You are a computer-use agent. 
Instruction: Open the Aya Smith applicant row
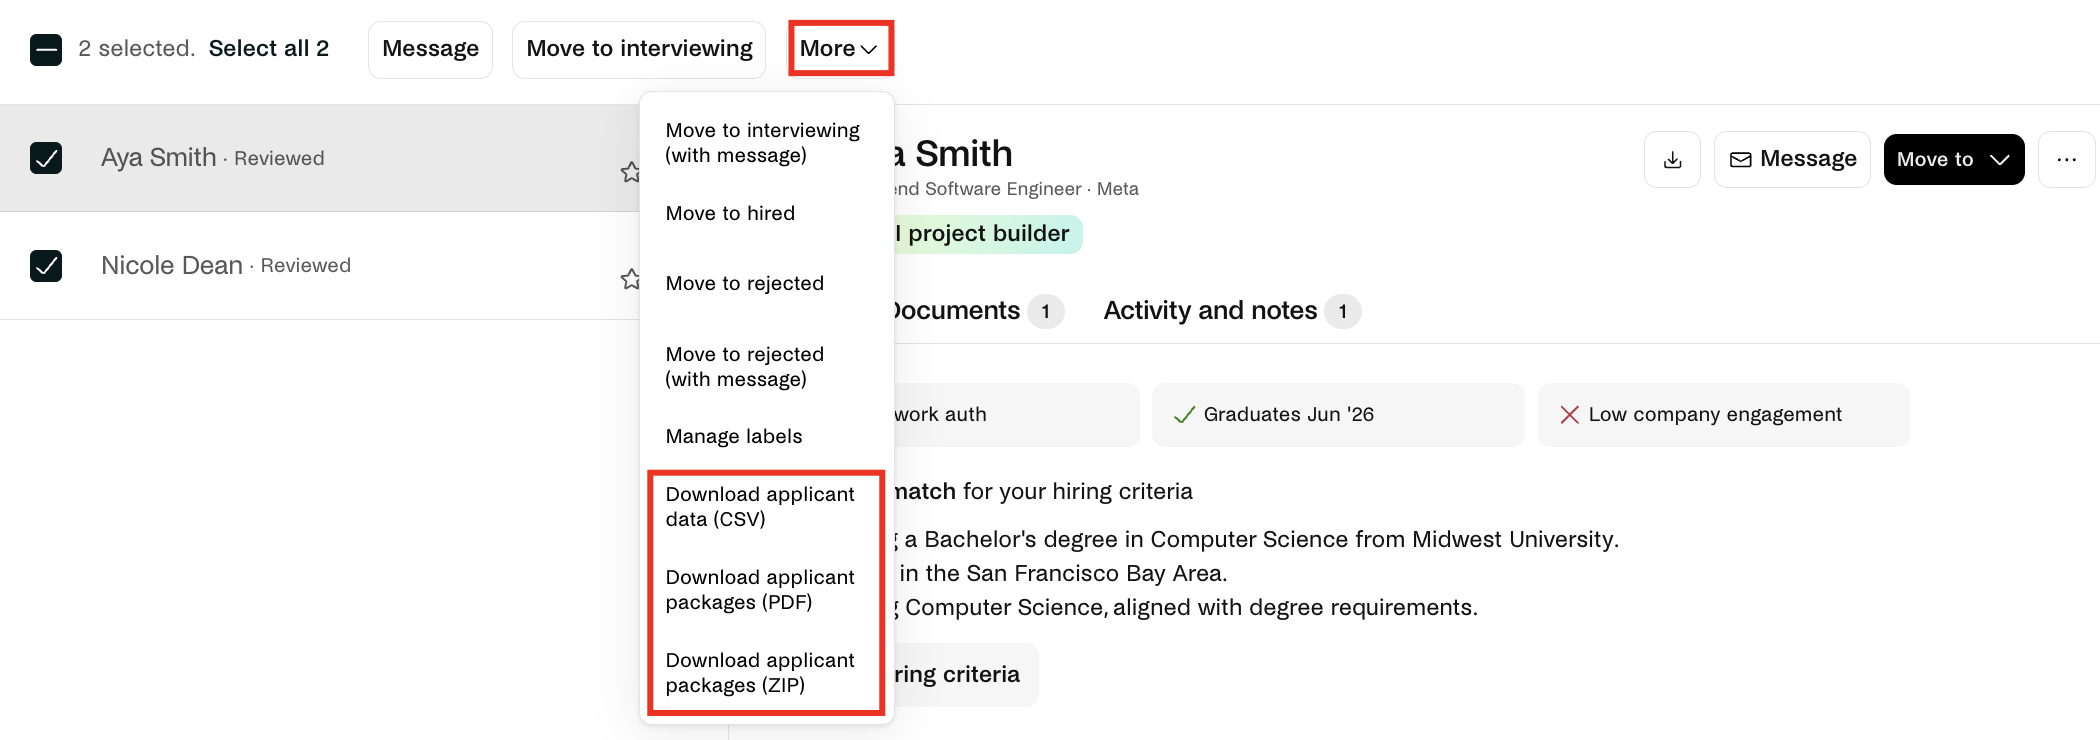[x=320, y=158]
